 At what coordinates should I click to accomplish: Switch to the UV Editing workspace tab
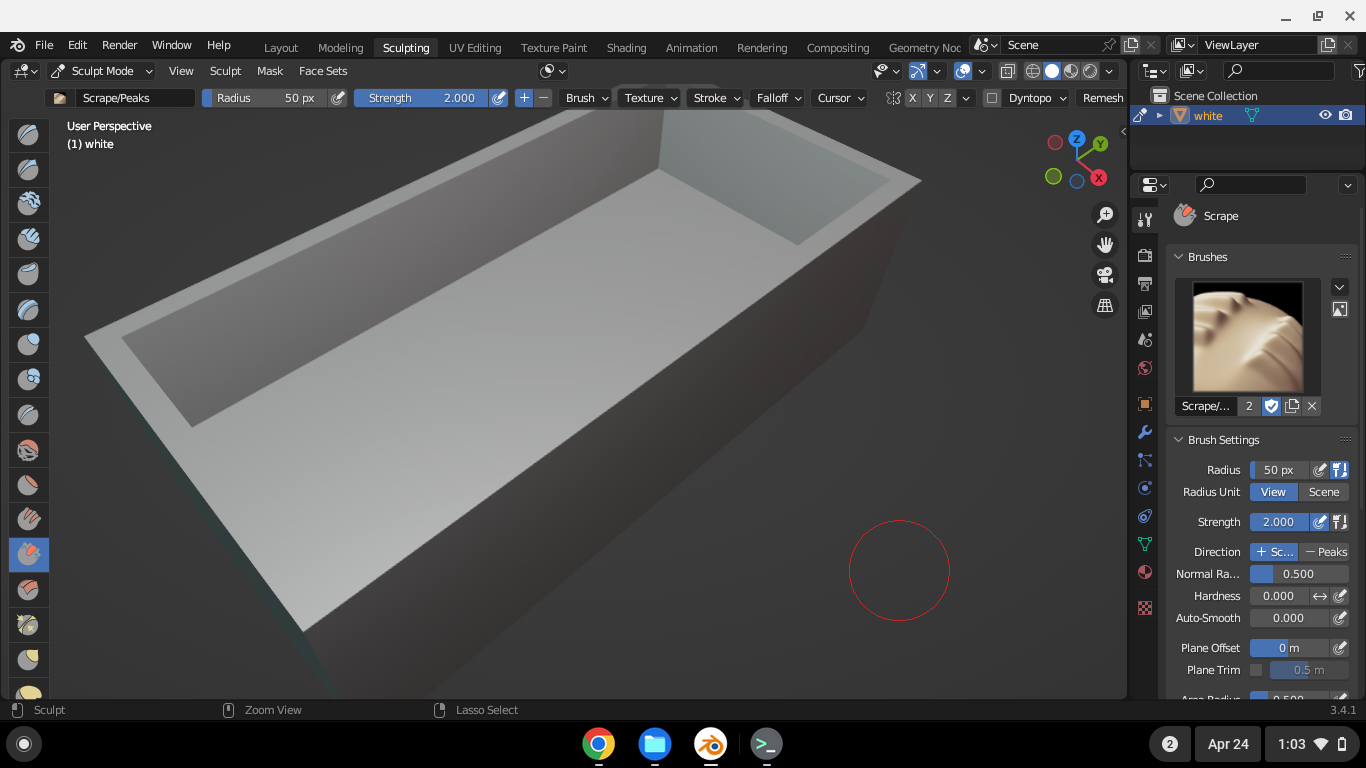click(474, 48)
